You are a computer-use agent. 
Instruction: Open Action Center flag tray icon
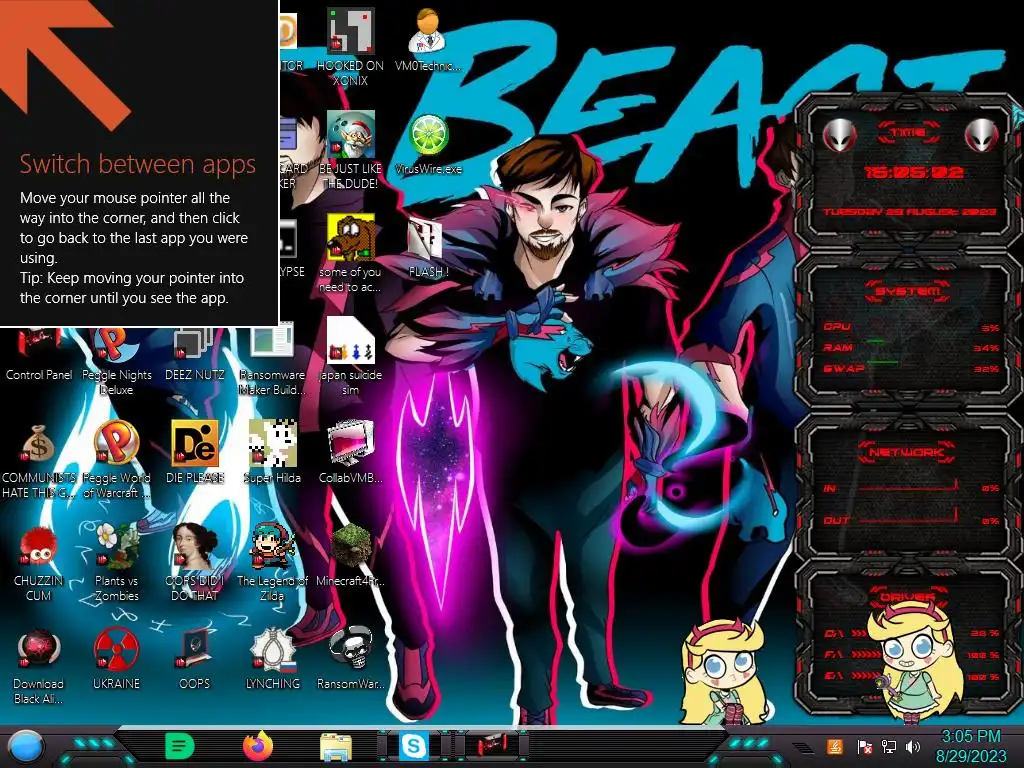coord(864,747)
